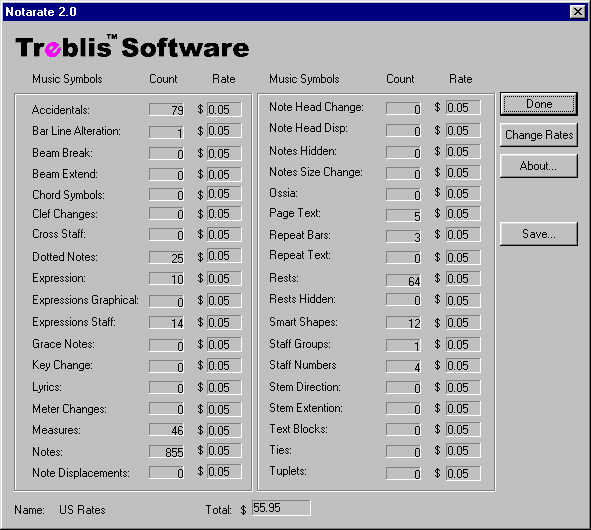Click the Chord Symbols rate field
Image resolution: width=591 pixels, height=530 pixels.
pyautogui.click(x=224, y=194)
